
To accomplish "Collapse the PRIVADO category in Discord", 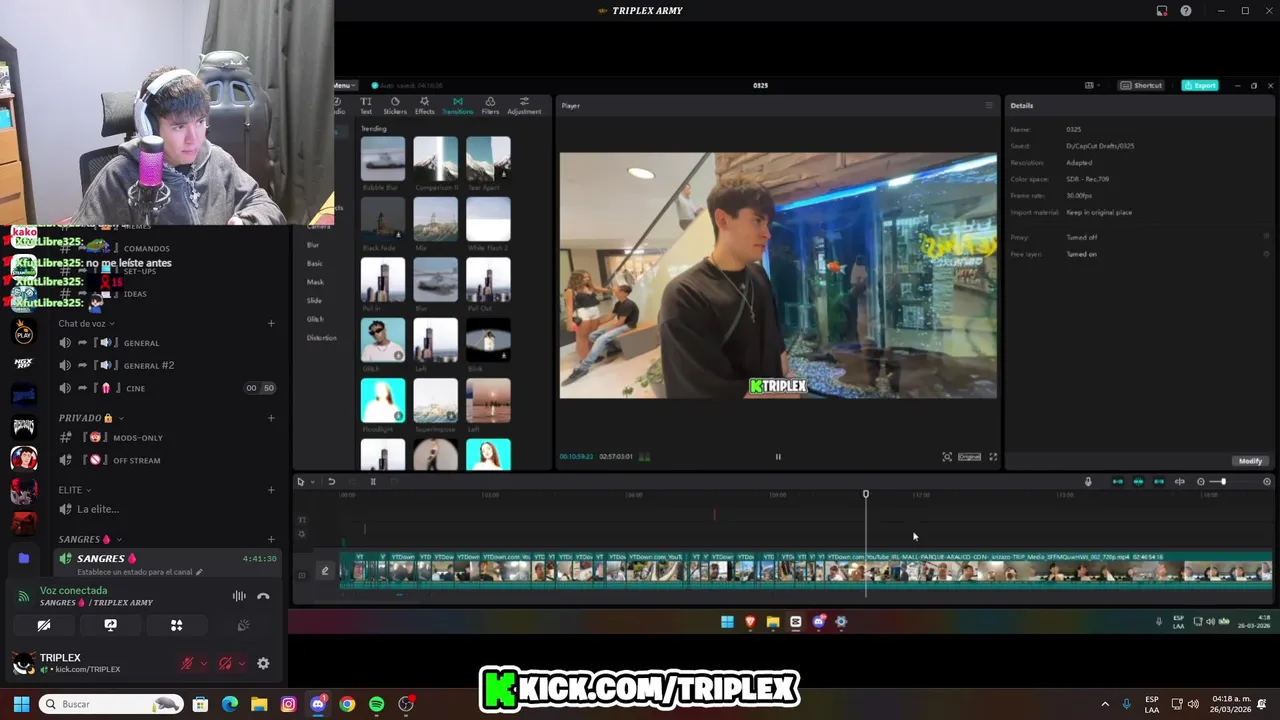I will coord(90,418).
